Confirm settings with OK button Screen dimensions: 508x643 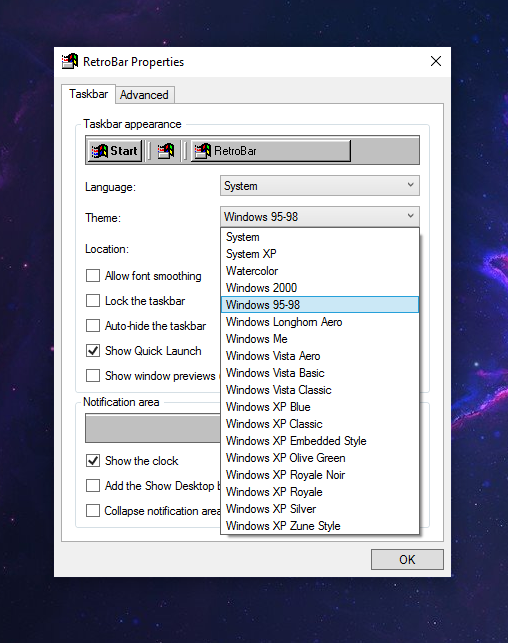[407, 559]
